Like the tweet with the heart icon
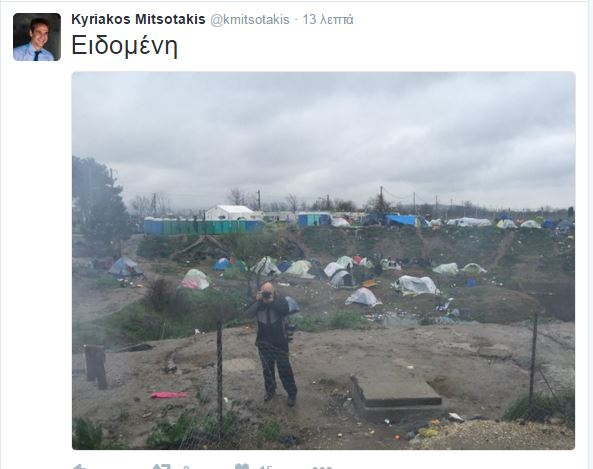The width and height of the screenshot is (593, 469). click(242, 466)
